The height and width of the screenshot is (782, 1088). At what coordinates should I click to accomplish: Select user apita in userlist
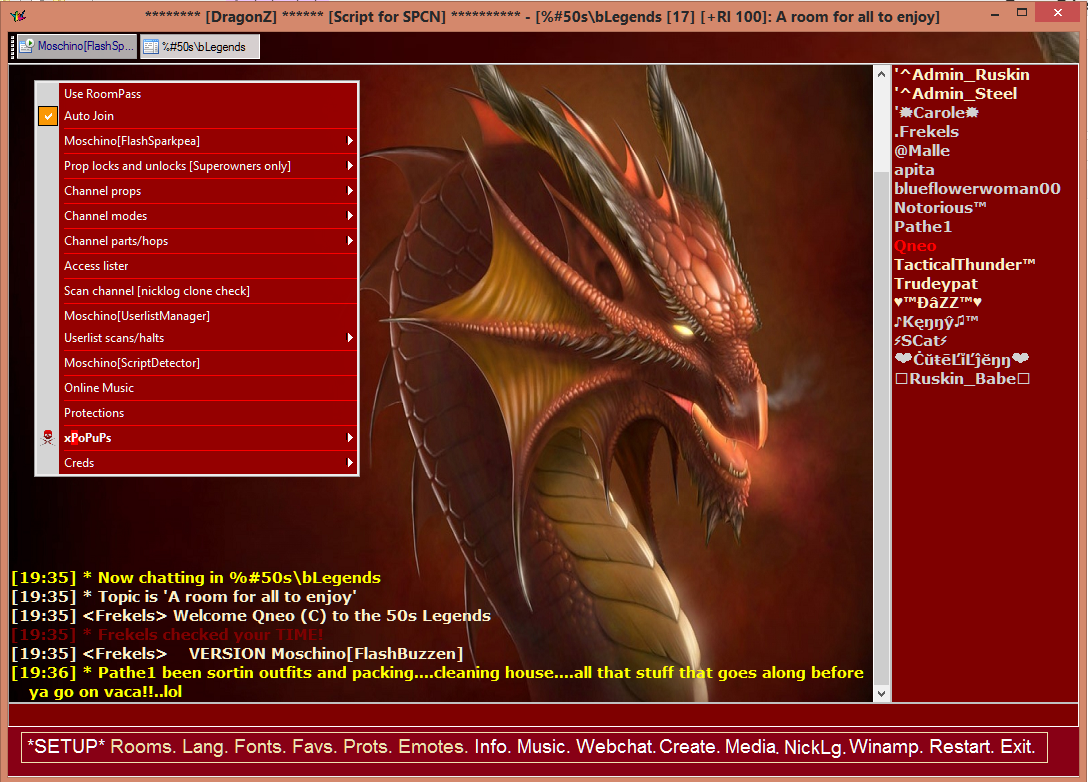pos(914,170)
